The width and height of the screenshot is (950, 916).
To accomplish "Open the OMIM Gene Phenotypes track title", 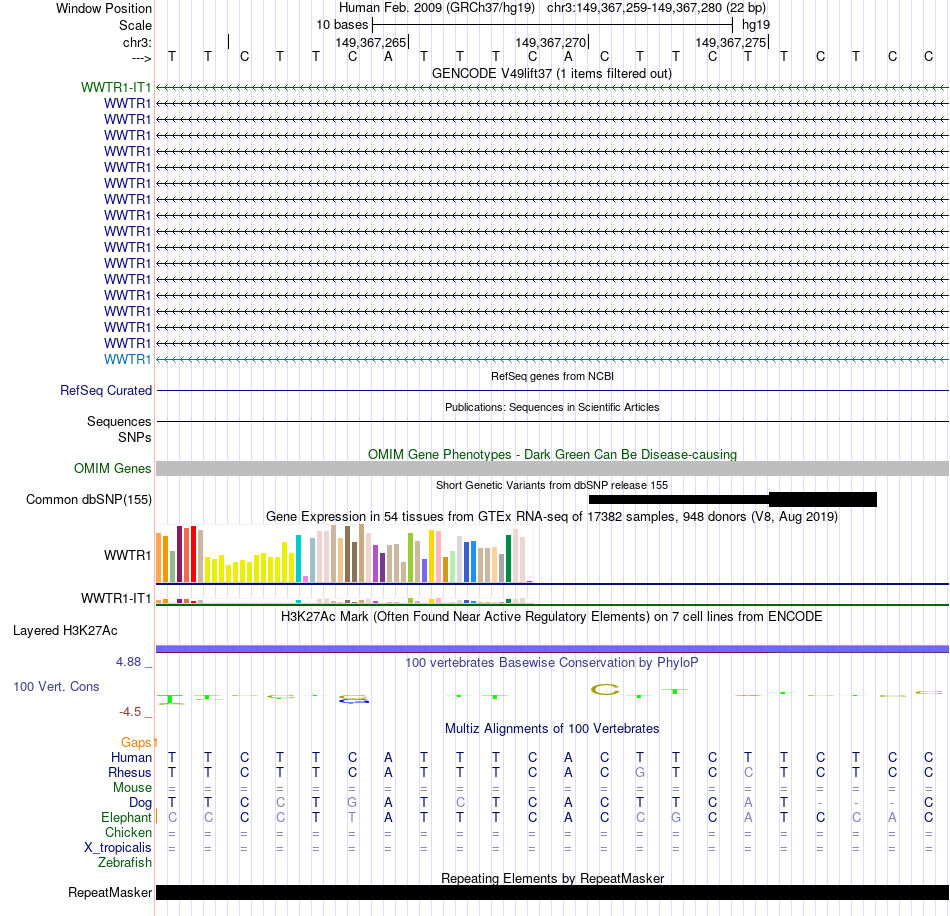I will (x=552, y=454).
